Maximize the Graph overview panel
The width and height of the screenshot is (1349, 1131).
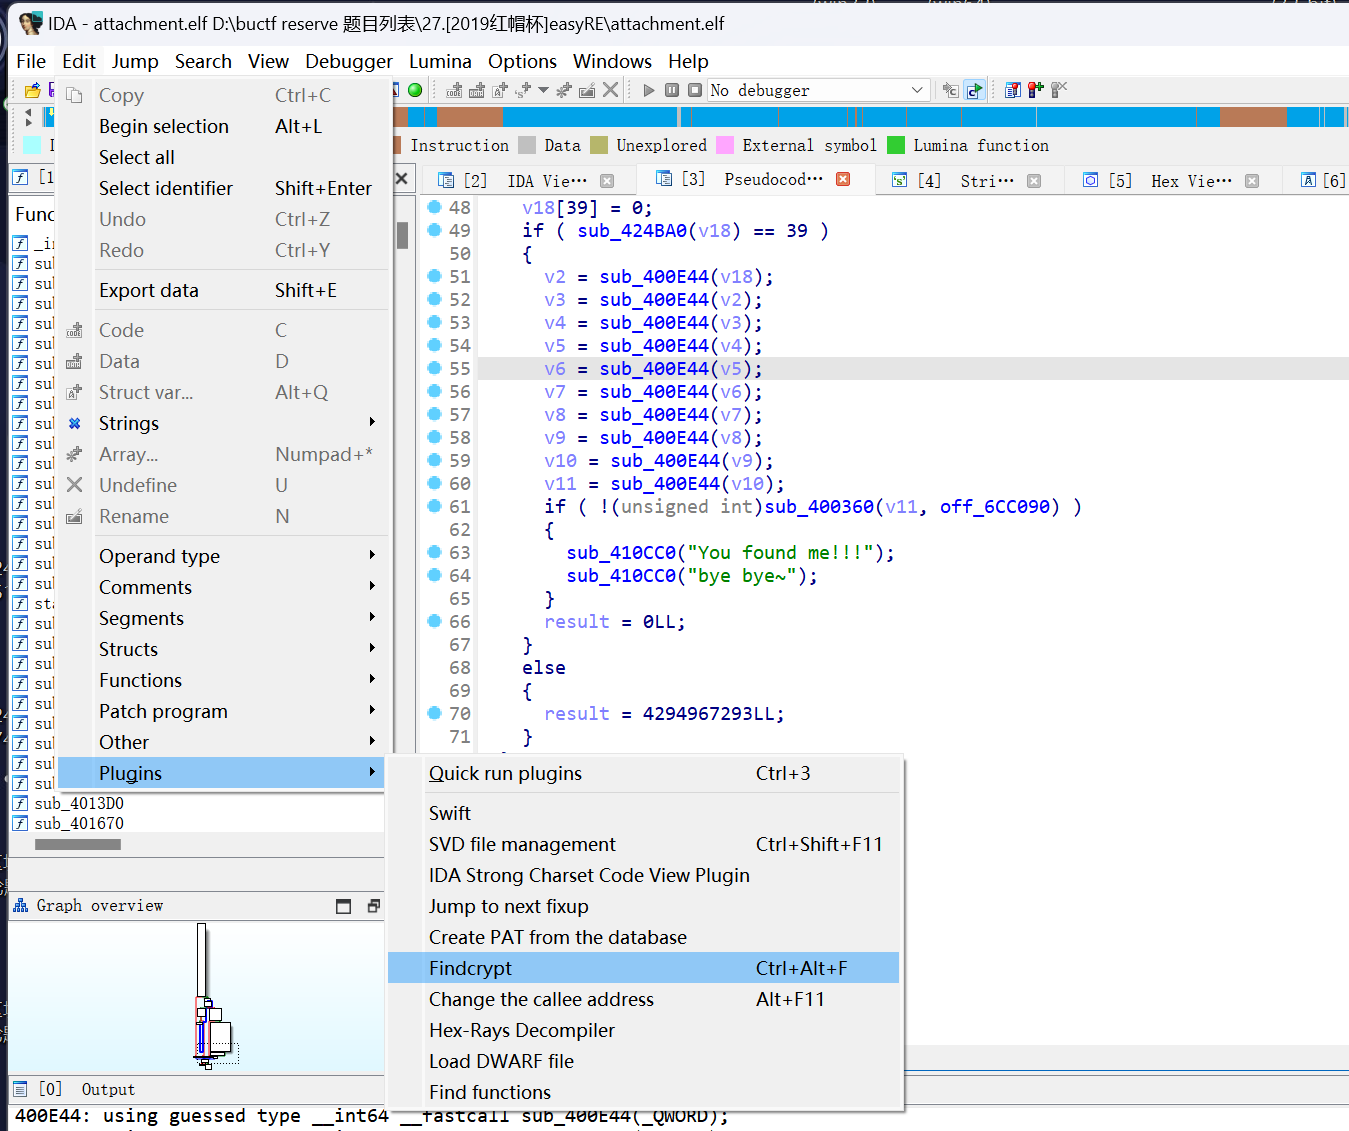coord(343,906)
